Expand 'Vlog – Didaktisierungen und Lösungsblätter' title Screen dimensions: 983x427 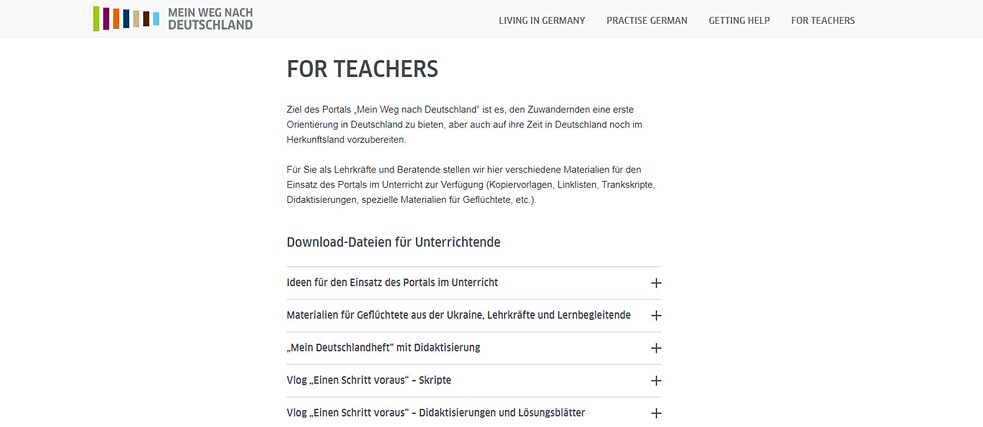pos(435,413)
